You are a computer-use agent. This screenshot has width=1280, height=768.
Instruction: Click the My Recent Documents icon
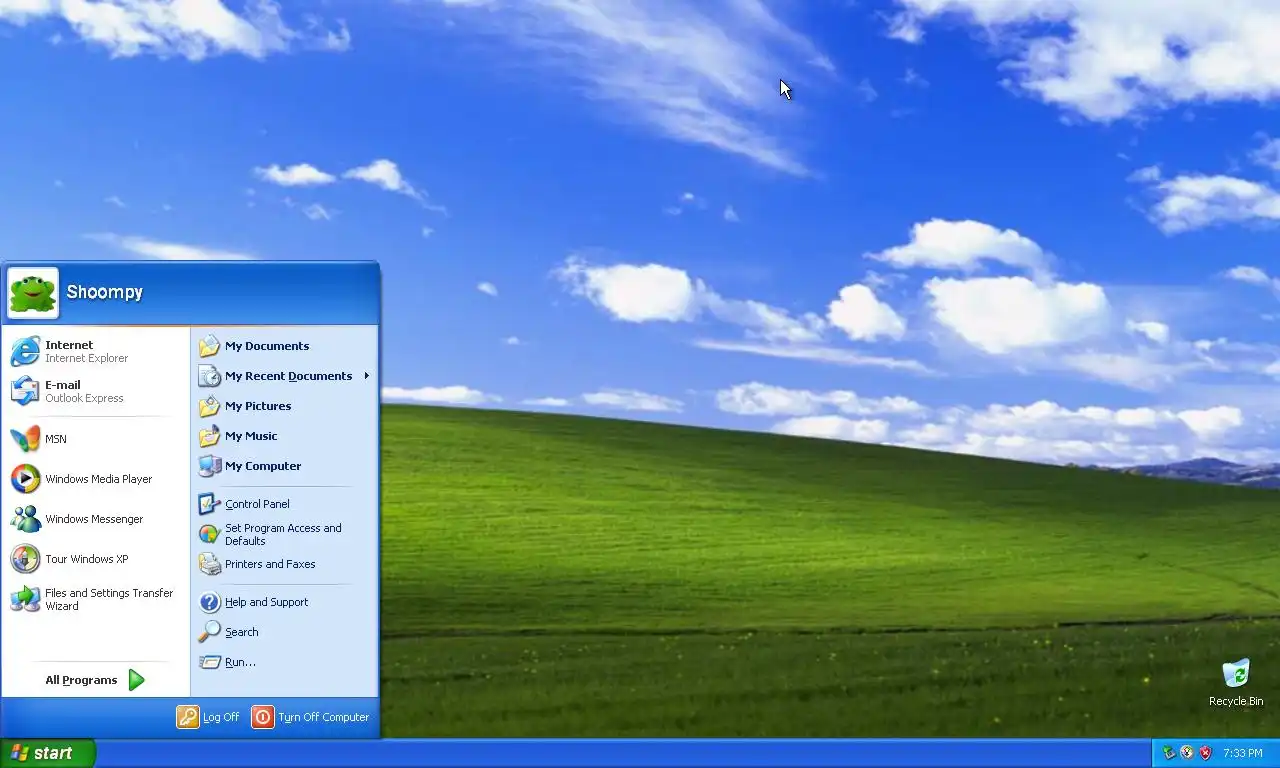[209, 376]
